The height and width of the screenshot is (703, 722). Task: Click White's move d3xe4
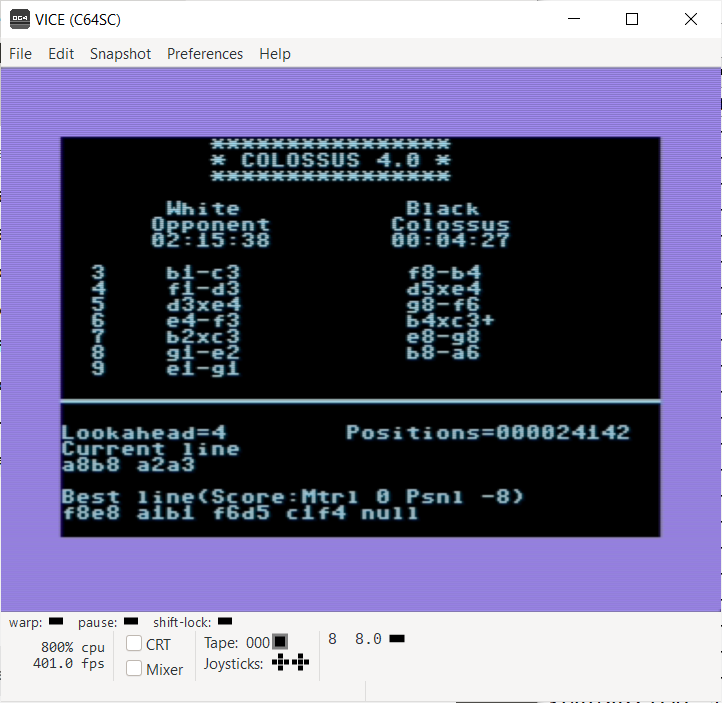[203, 305]
